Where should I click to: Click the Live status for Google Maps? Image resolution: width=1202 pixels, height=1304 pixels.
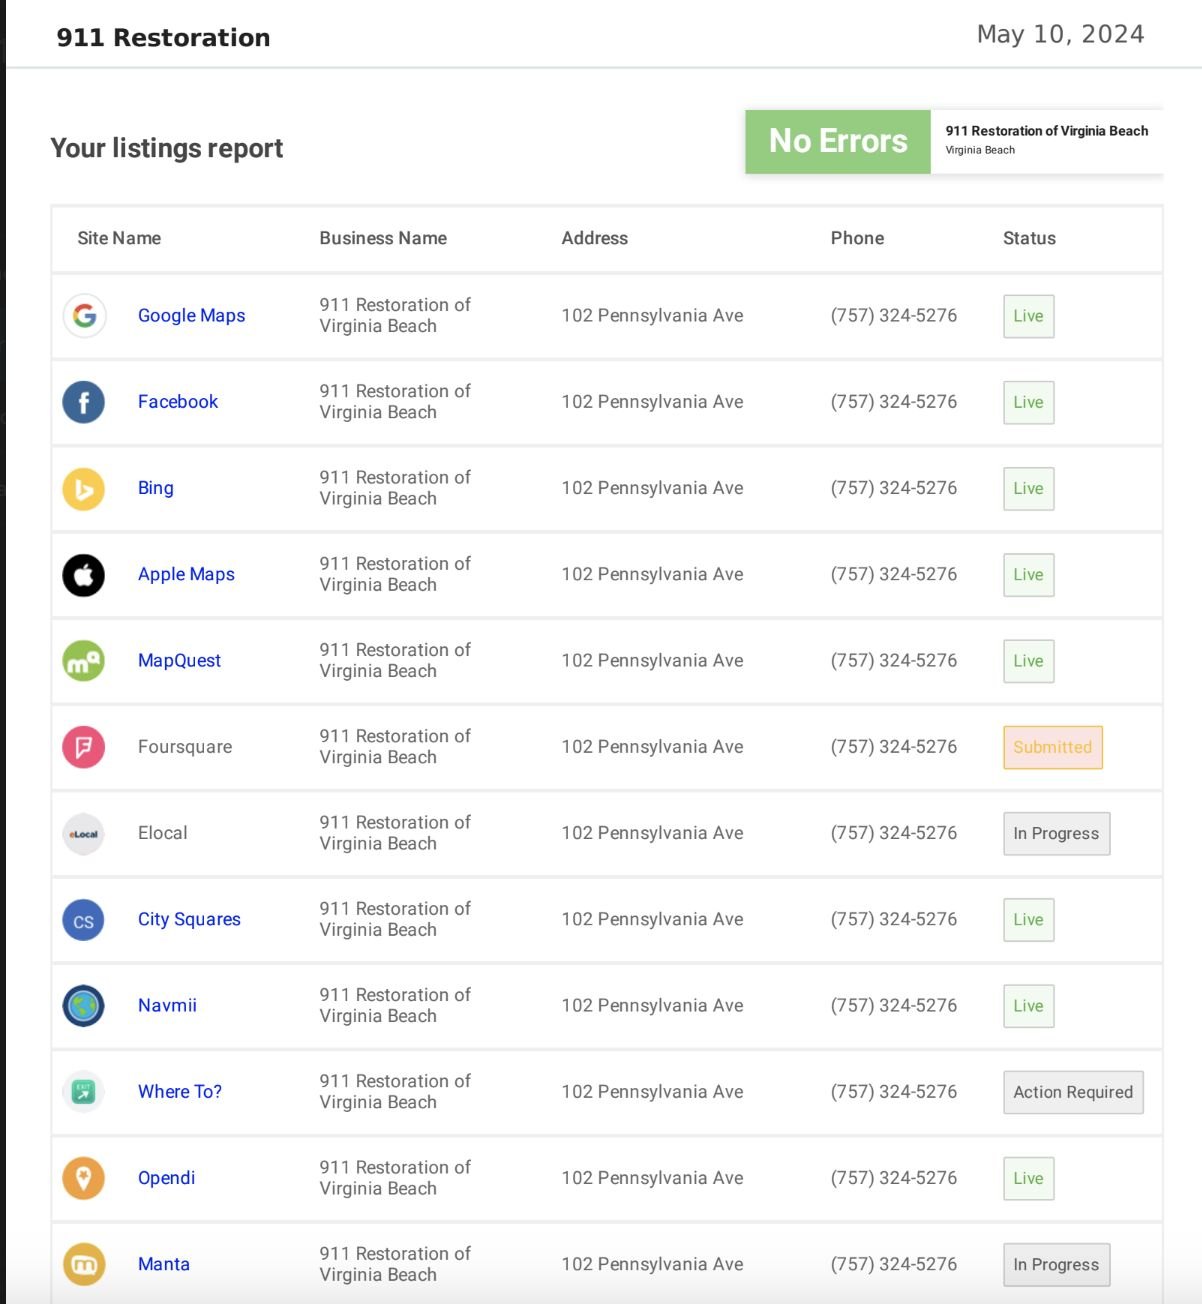pyautogui.click(x=1028, y=316)
